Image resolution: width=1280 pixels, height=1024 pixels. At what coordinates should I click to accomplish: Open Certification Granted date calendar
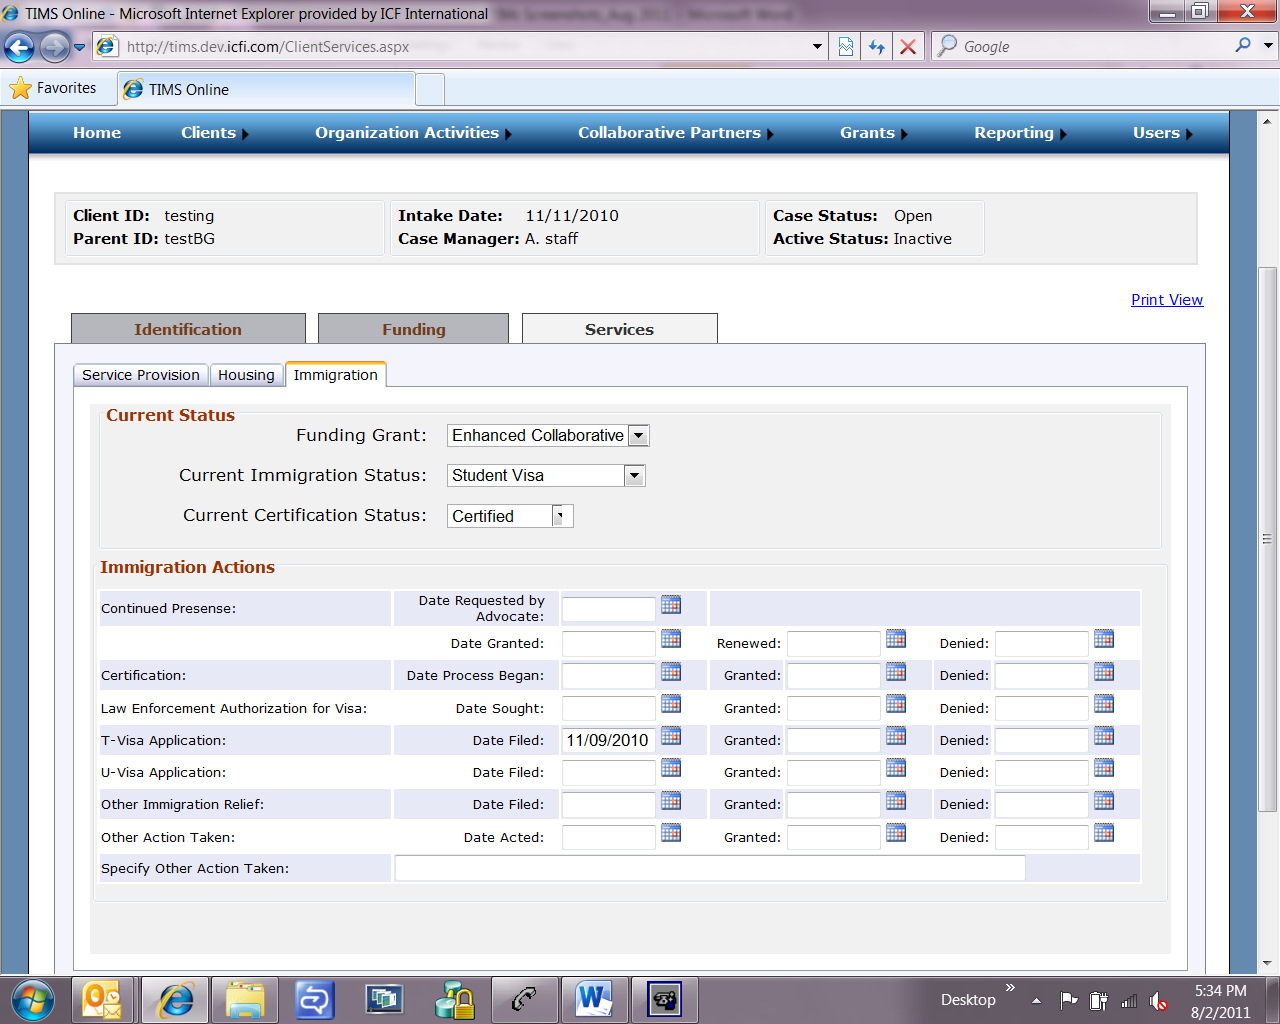point(896,672)
